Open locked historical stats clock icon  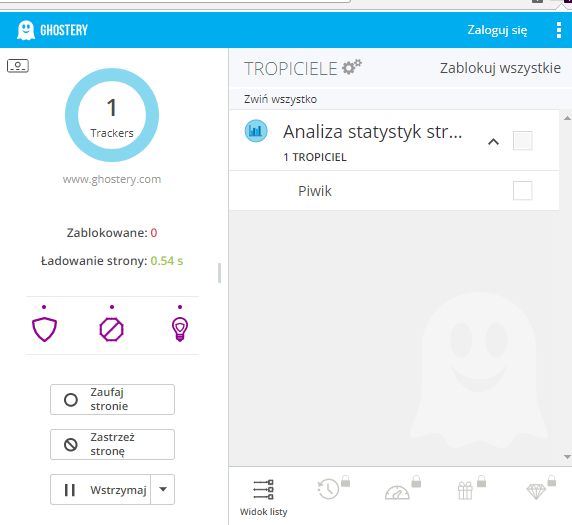pyautogui.click(x=329, y=489)
